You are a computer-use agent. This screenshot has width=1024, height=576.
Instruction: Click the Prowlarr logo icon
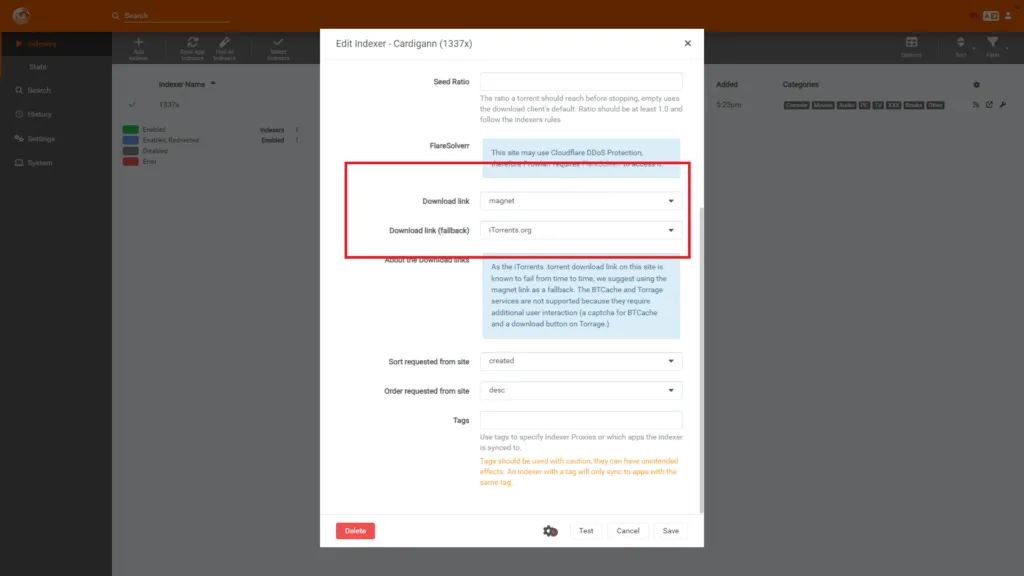tap(21, 16)
